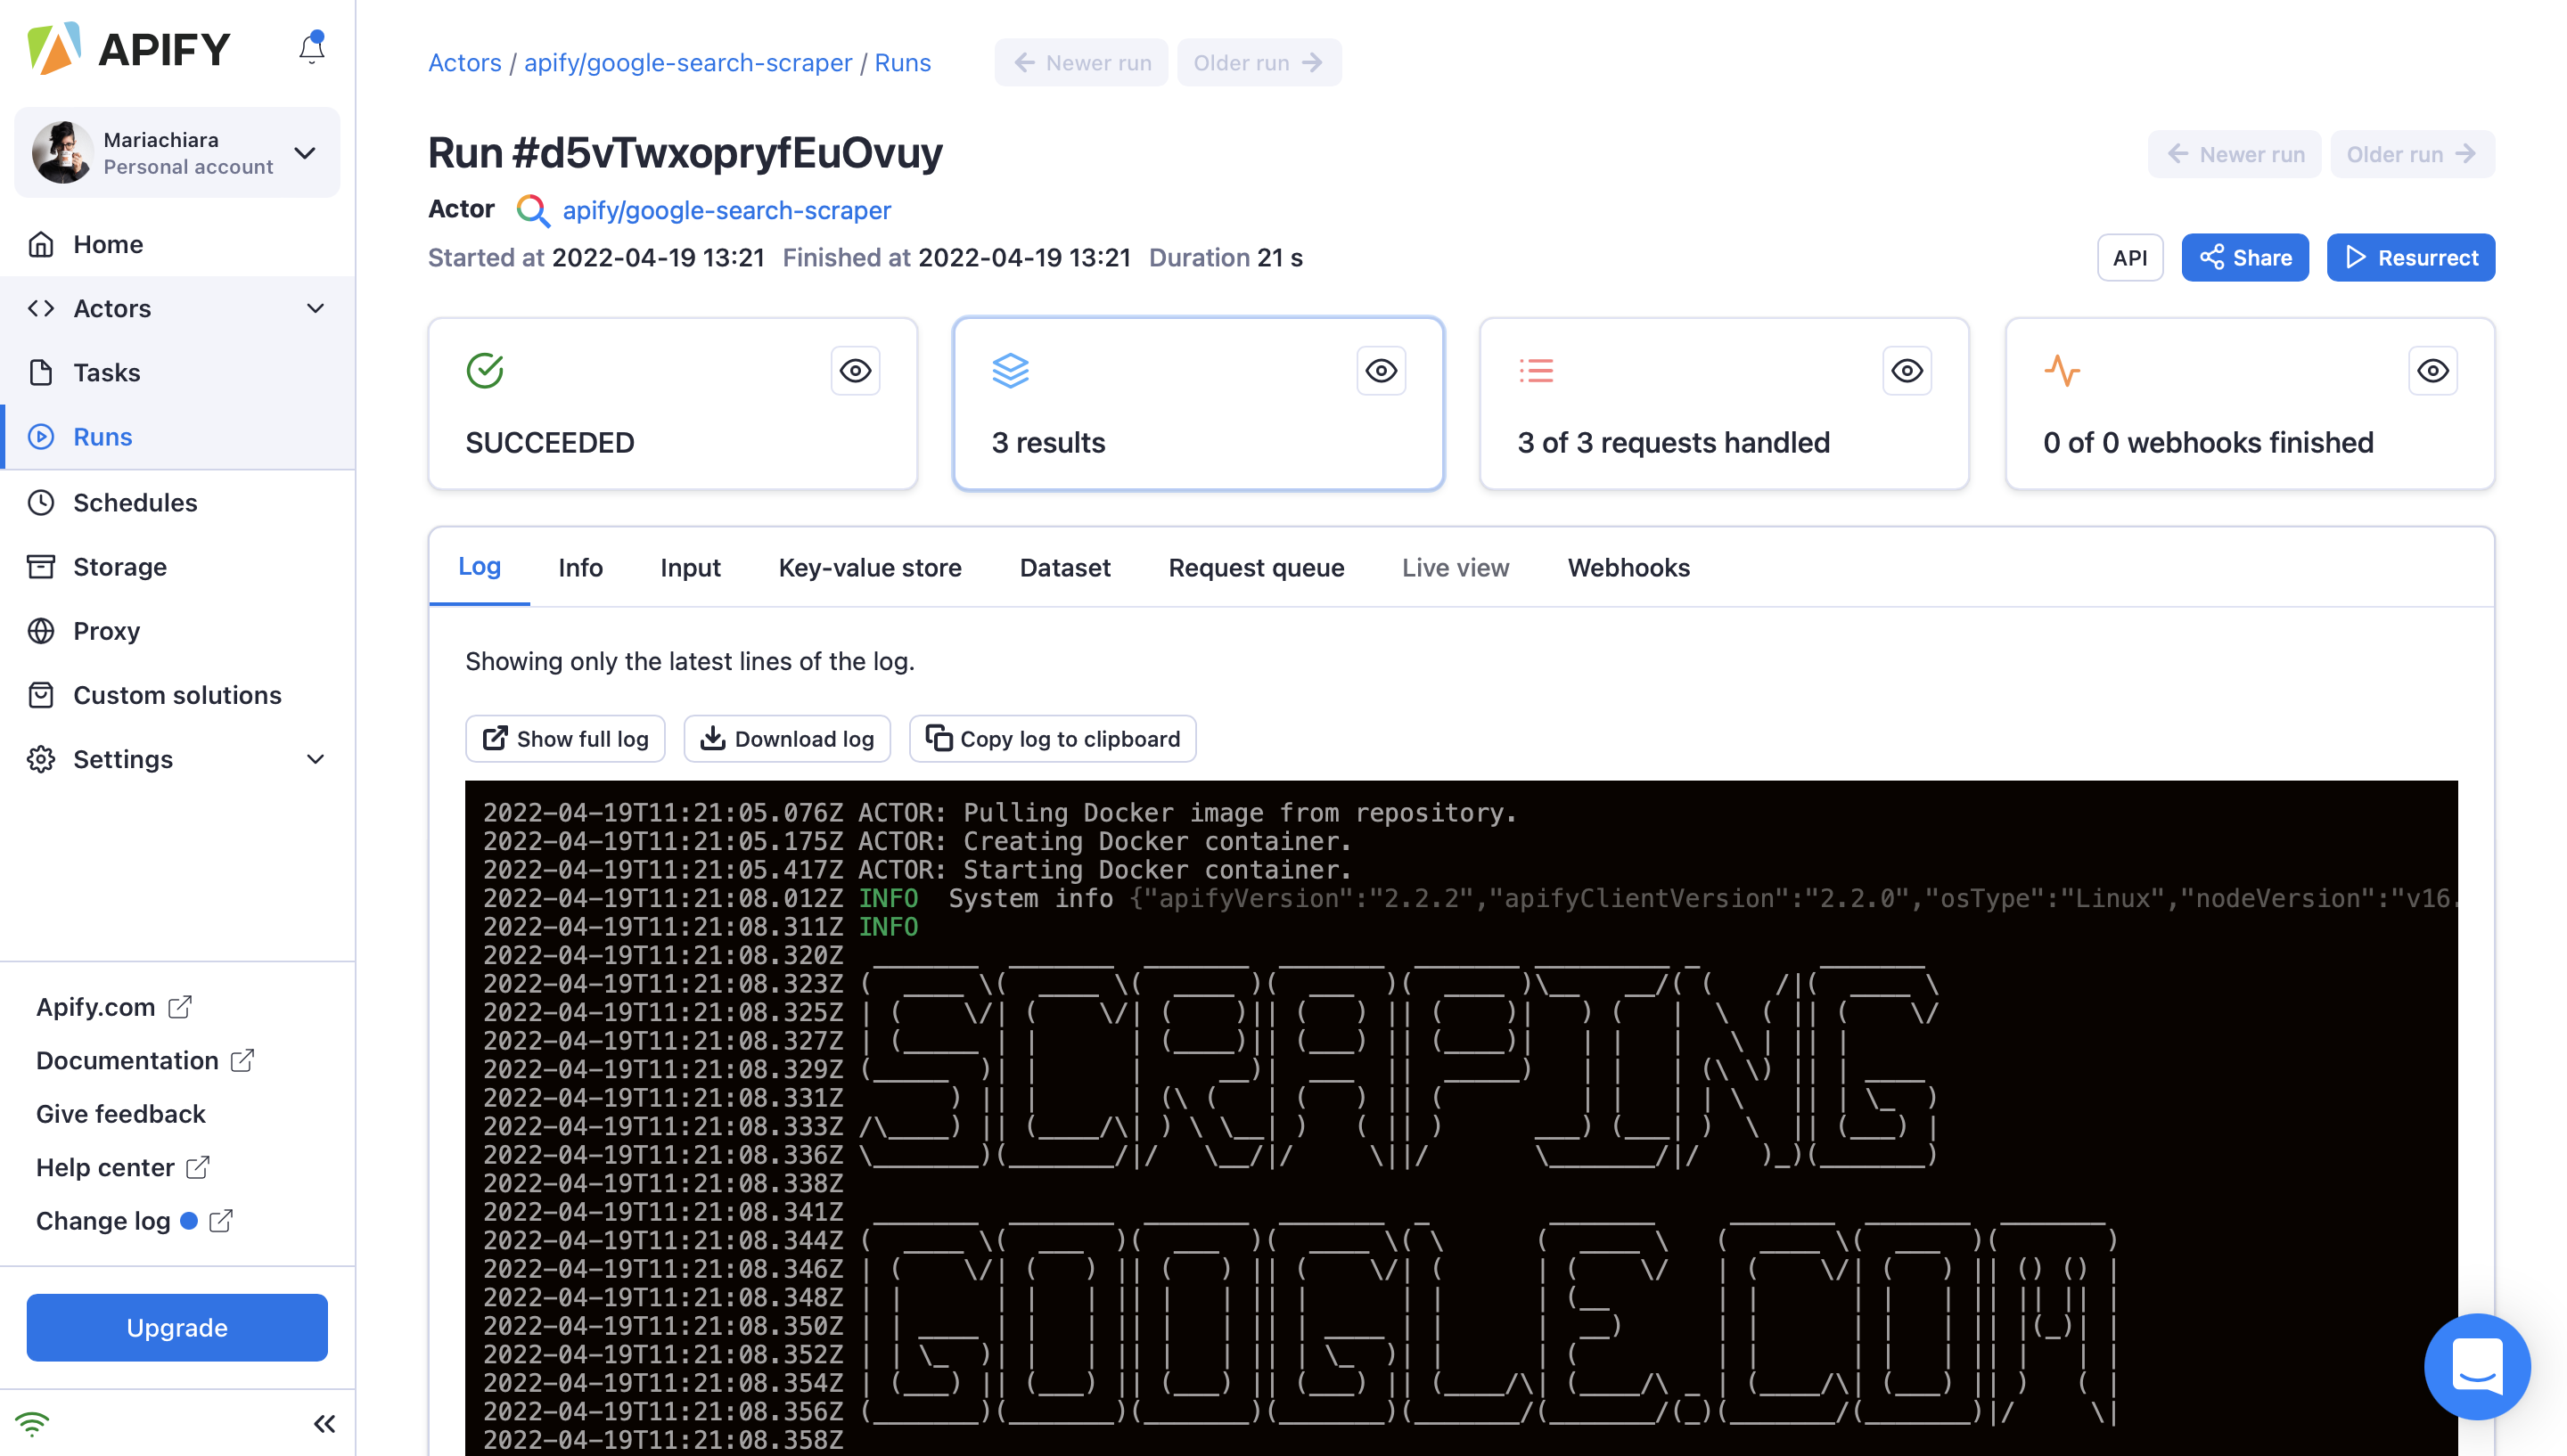
Task: Click Newer run button beside run title
Action: 2234,154
